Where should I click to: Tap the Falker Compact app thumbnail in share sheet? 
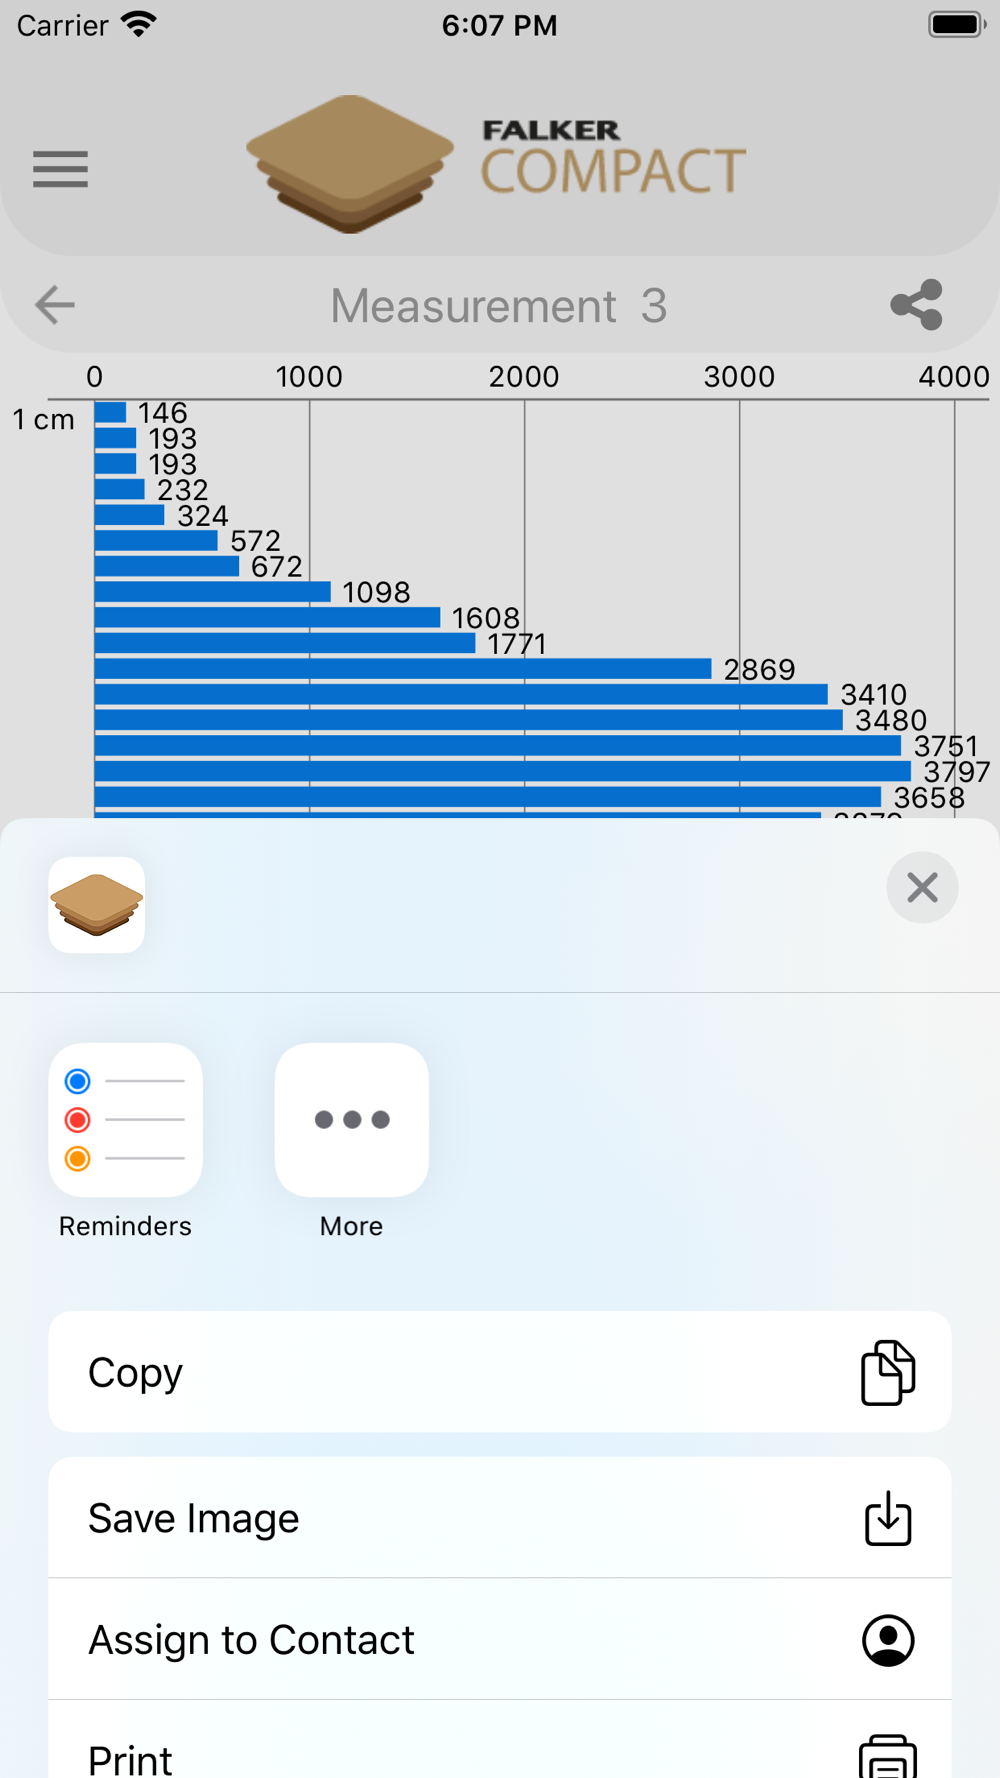click(97, 905)
